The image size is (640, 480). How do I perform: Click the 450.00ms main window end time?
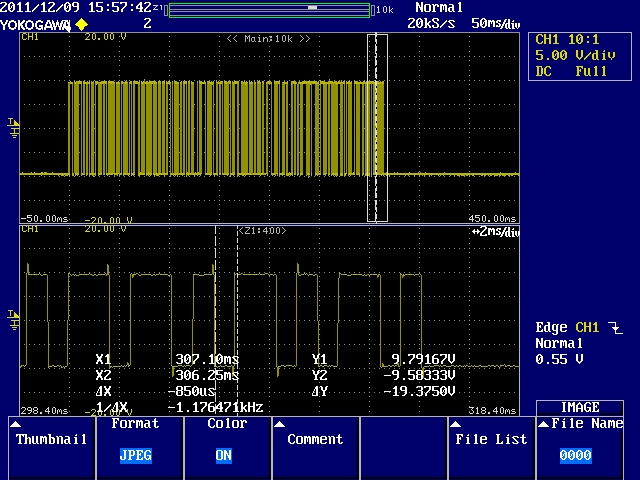492,219
